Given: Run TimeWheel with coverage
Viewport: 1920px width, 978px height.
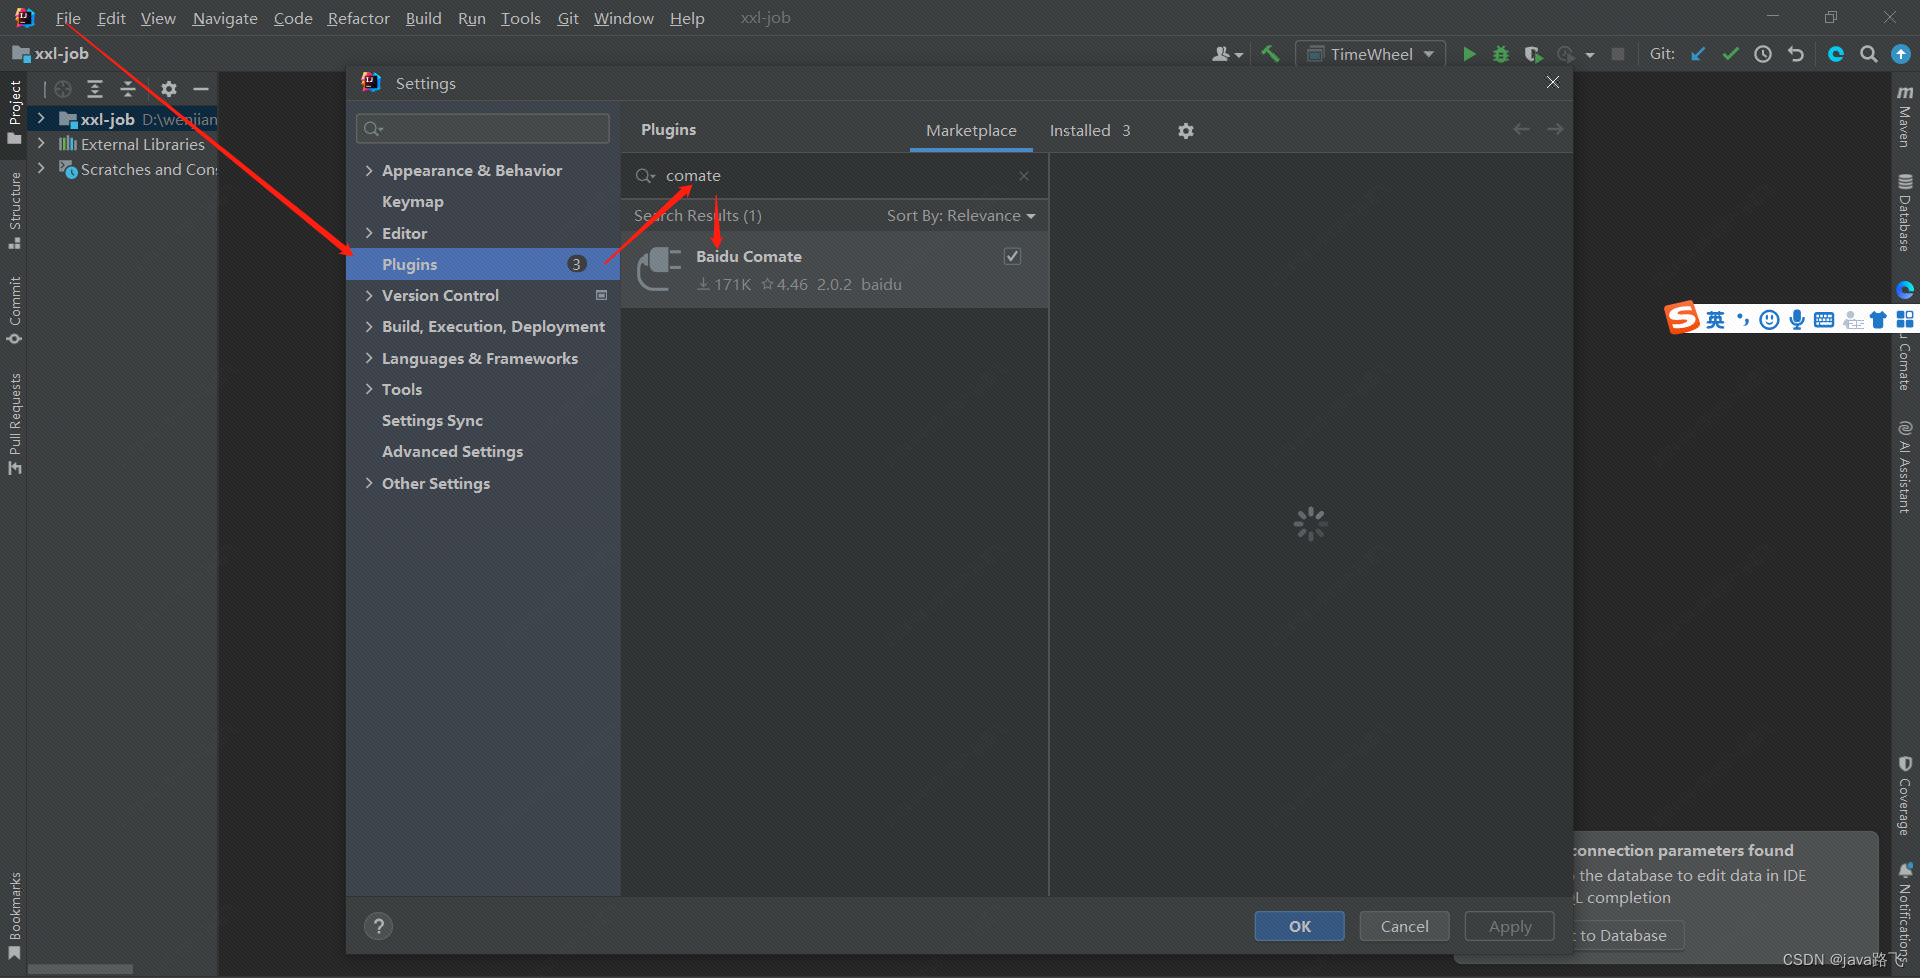Looking at the screenshot, I should click(1533, 54).
